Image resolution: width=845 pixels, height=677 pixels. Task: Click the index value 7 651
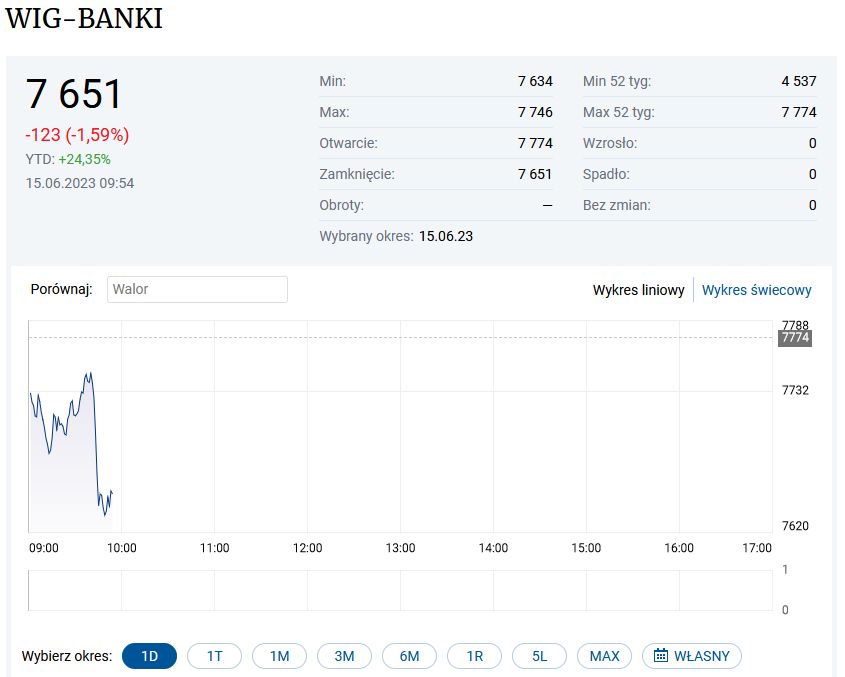pos(74,94)
